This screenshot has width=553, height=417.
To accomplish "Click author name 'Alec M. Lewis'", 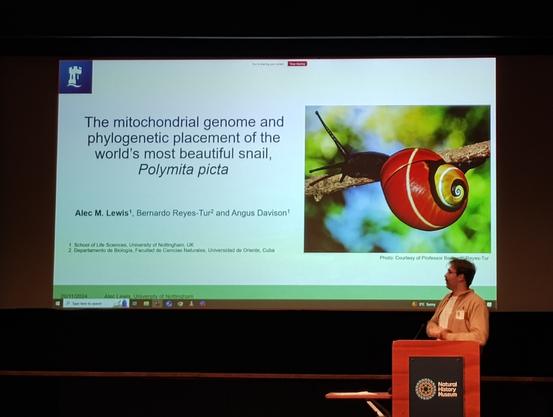I will click(x=103, y=213).
